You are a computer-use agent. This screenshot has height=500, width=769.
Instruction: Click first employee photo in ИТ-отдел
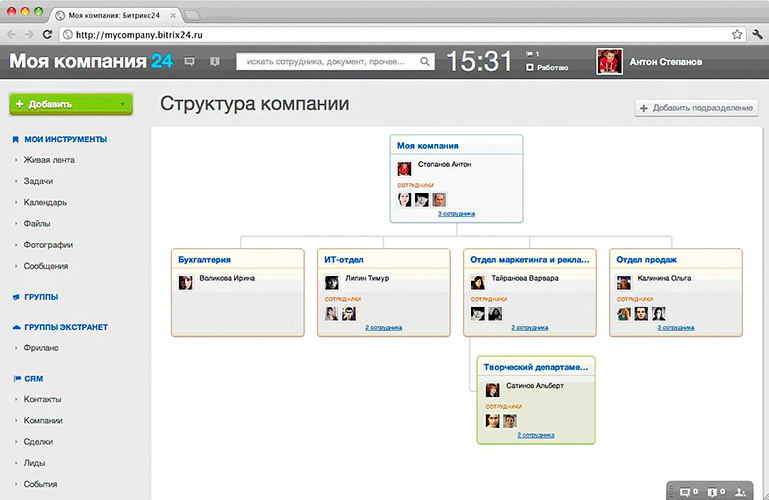(332, 314)
